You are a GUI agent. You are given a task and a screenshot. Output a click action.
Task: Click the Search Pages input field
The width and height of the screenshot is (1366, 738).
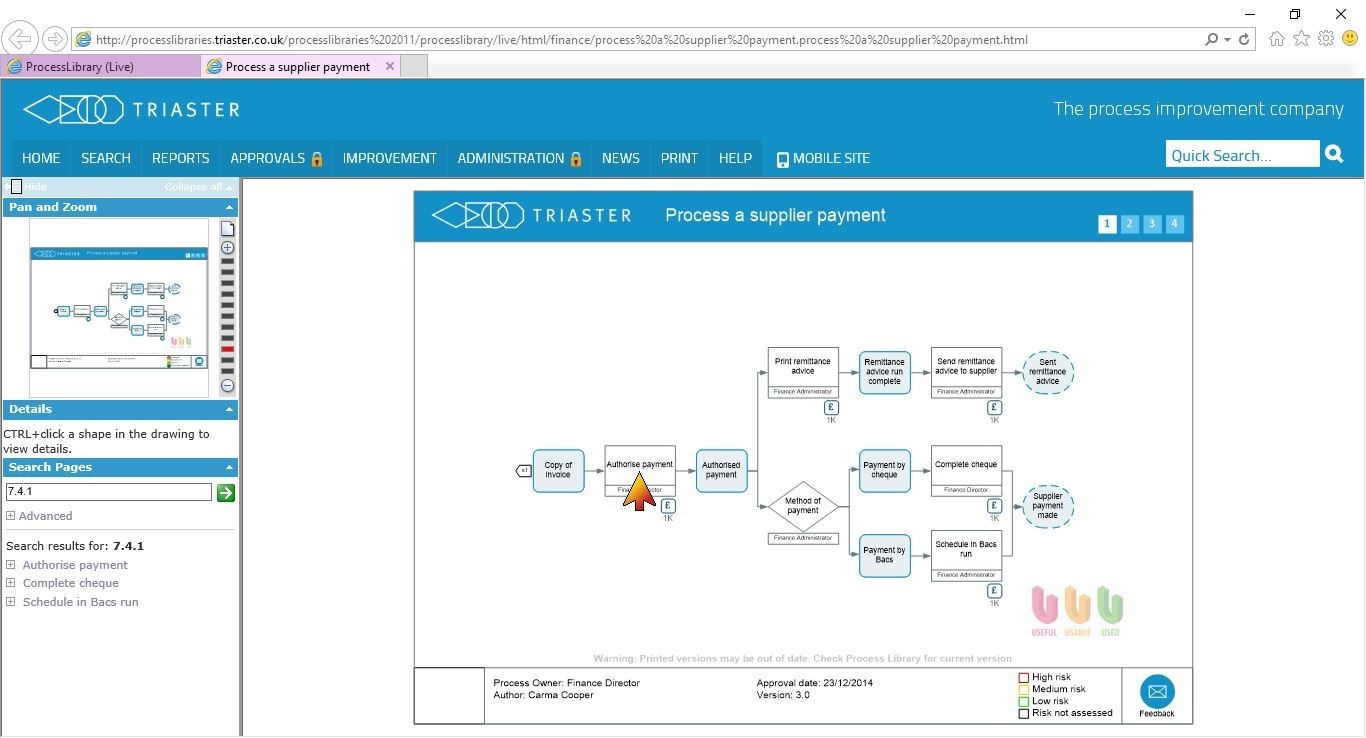(x=107, y=491)
